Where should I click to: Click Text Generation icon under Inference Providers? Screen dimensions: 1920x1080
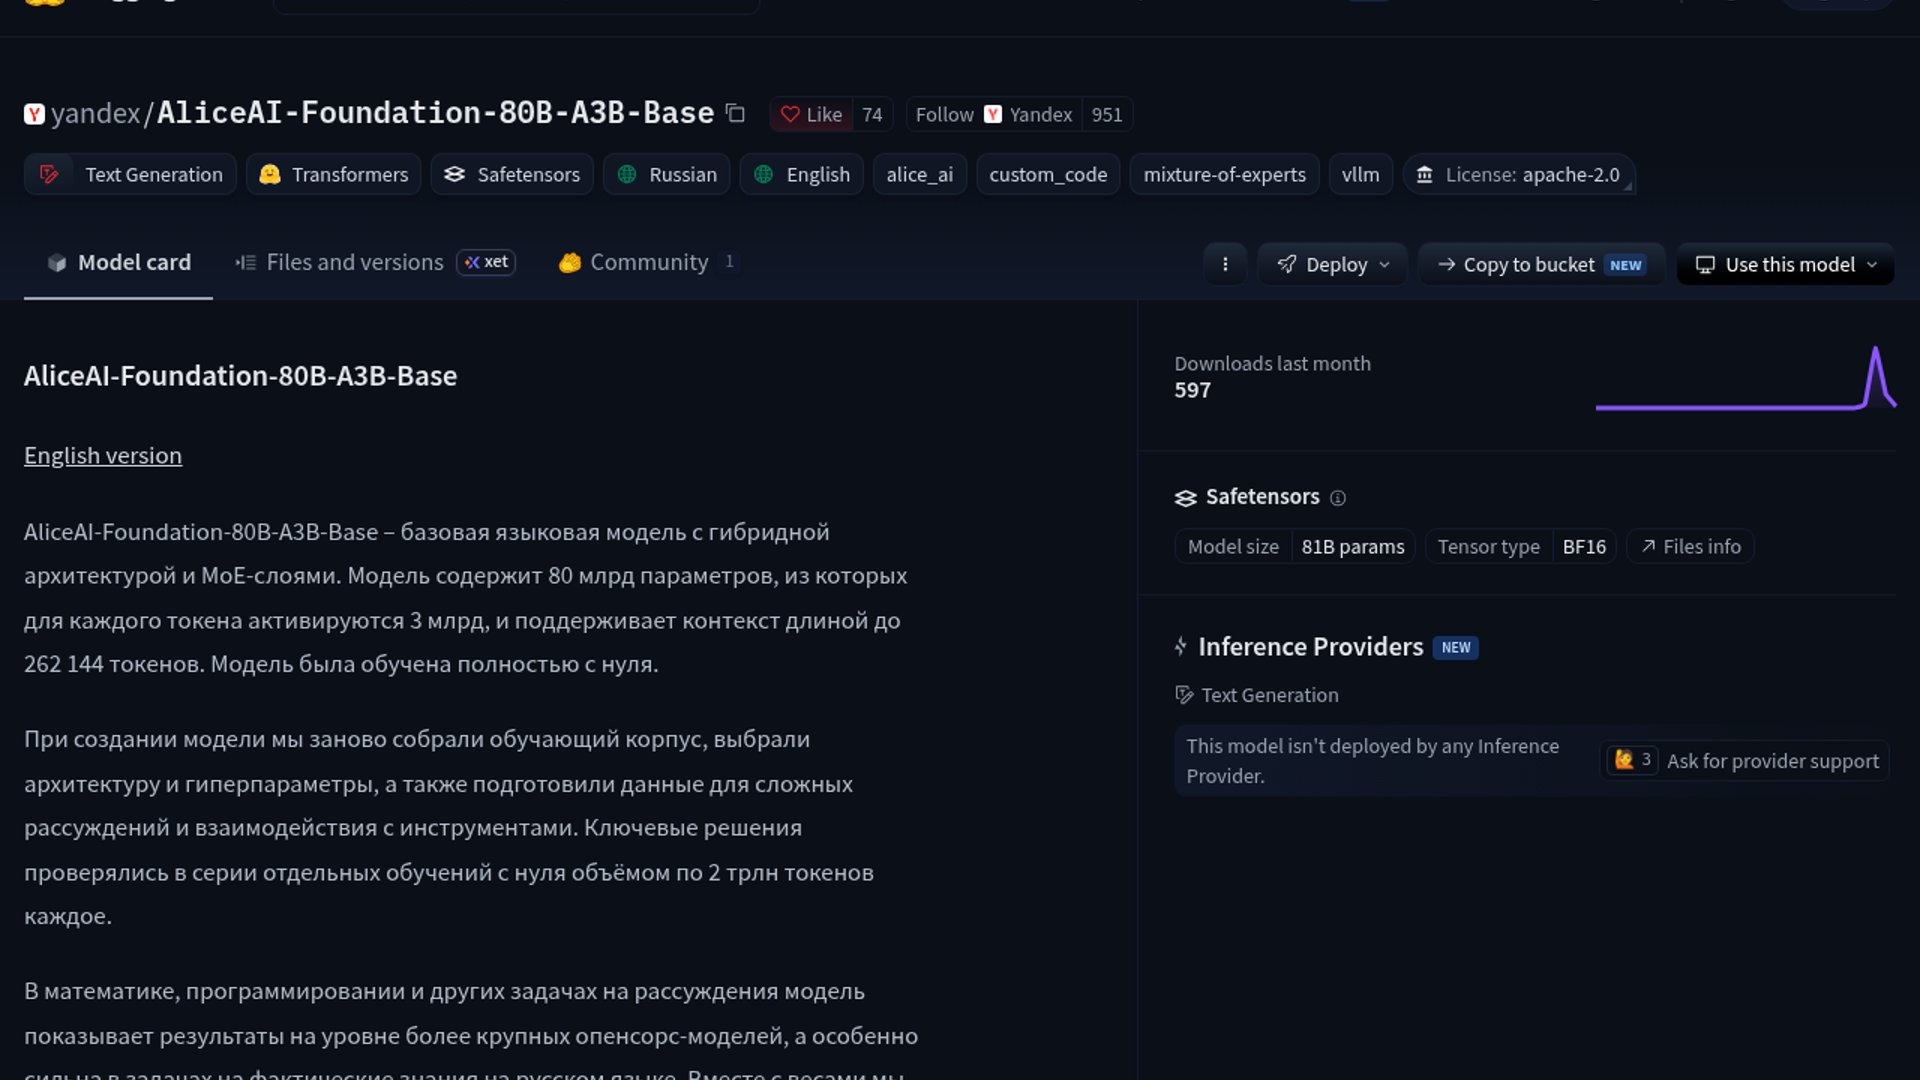[1184, 695]
